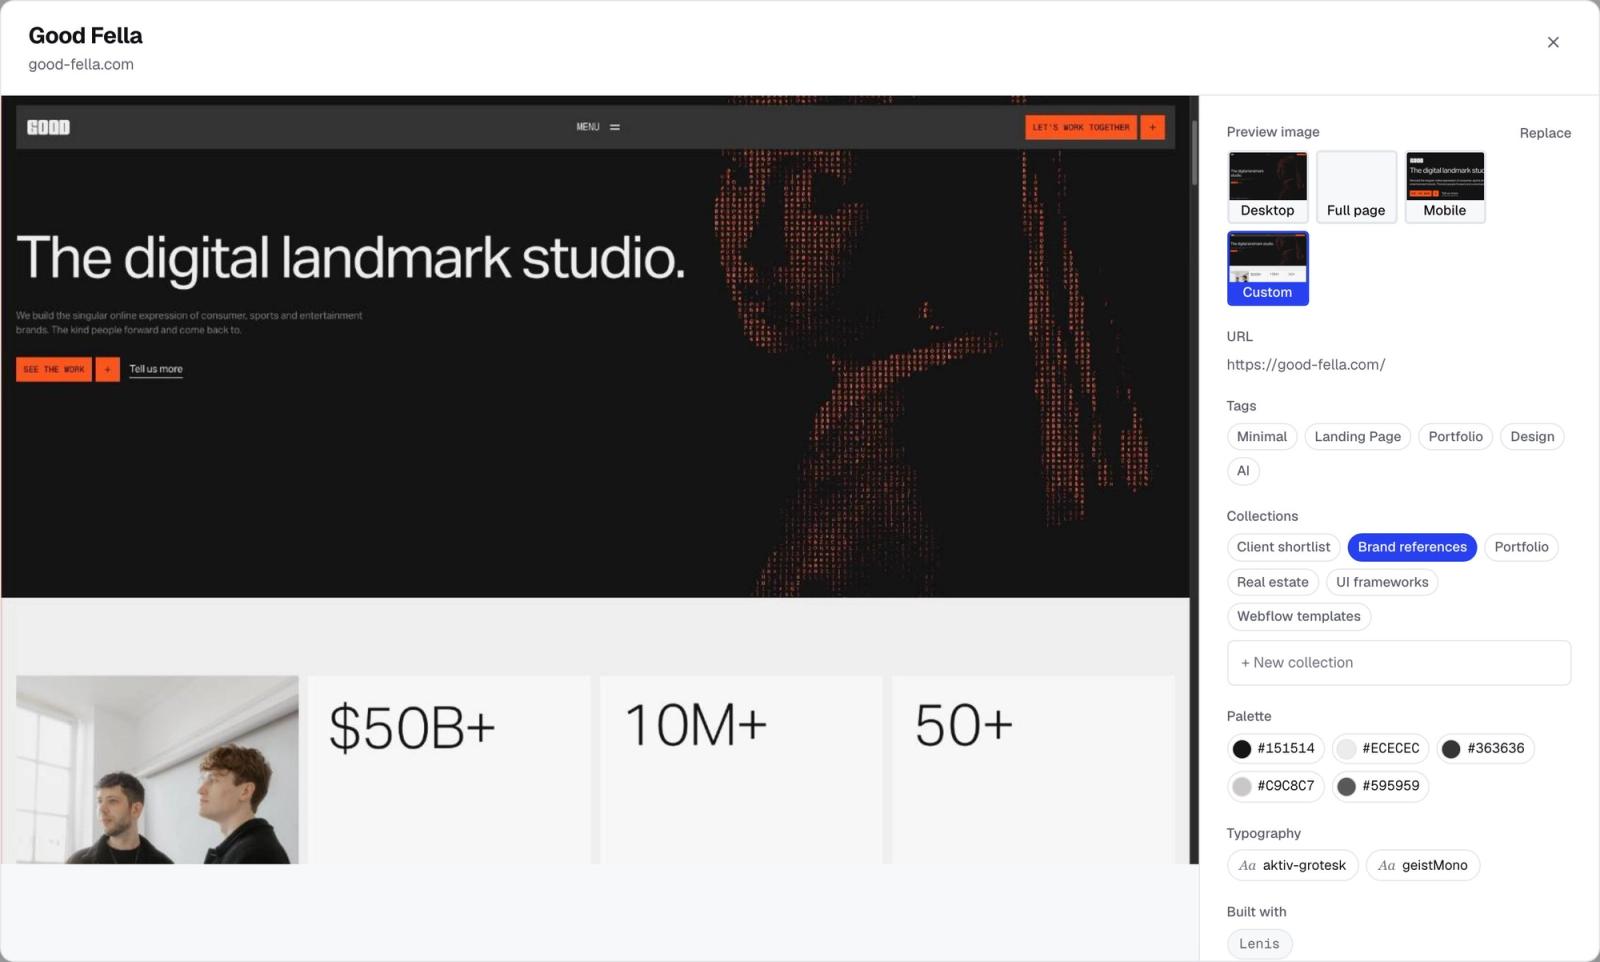Click the Portfolio tag under Tags
Viewport: 1600px width, 962px height.
point(1455,437)
